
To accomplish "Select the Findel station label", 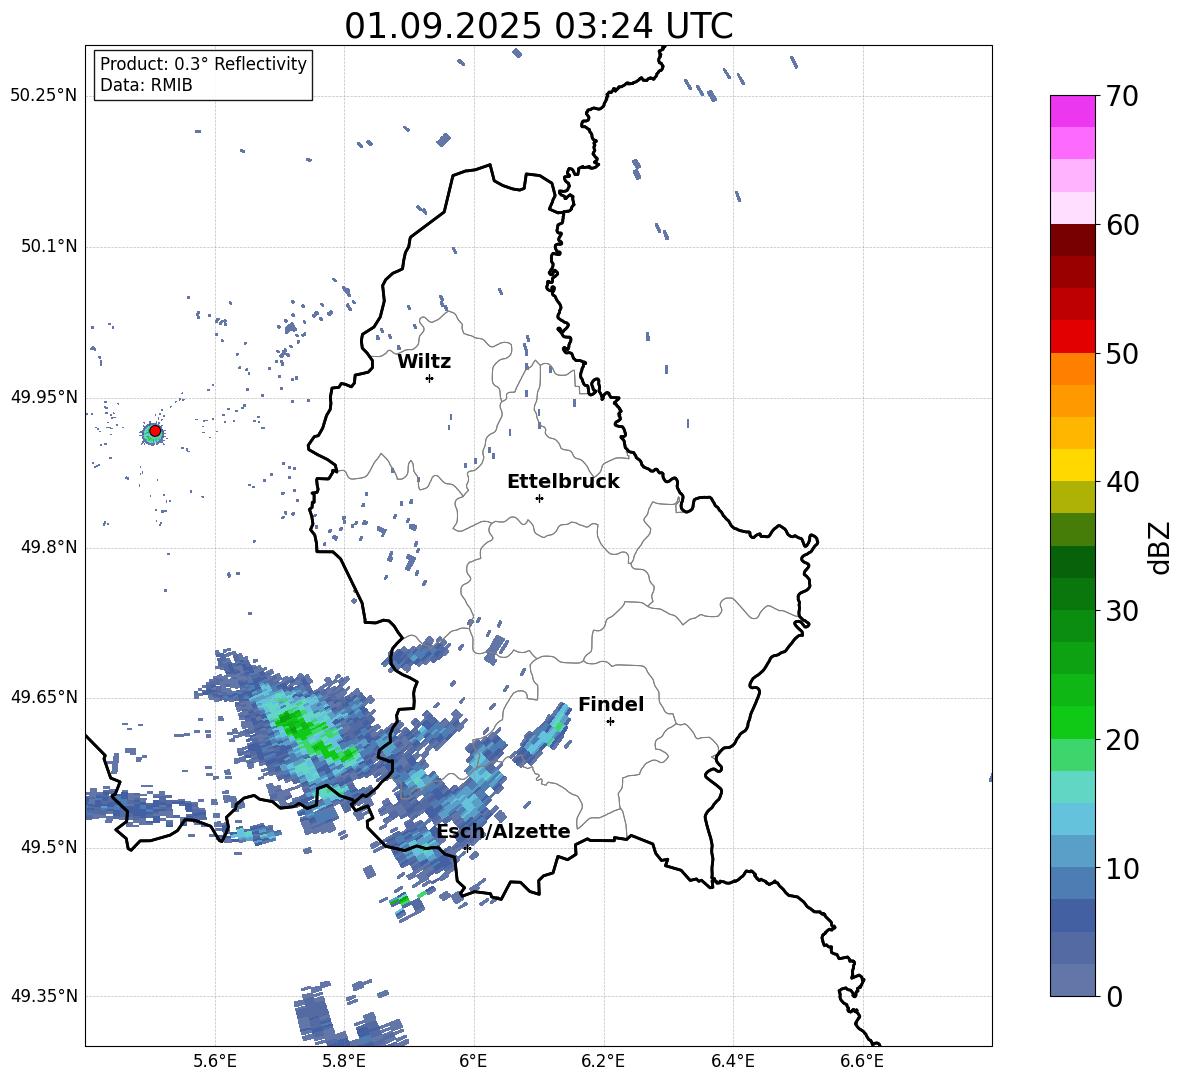I will point(611,704).
